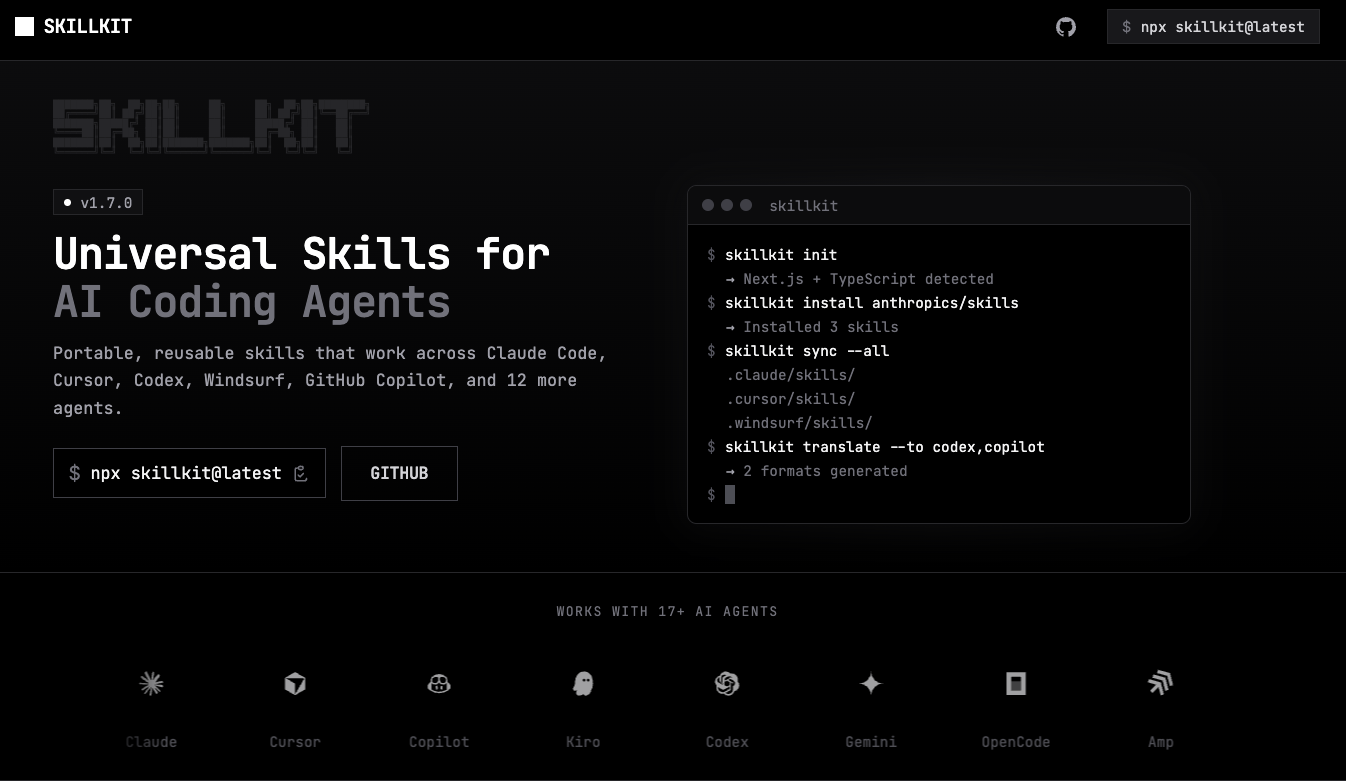Select the Kiro agent icon

(x=583, y=684)
